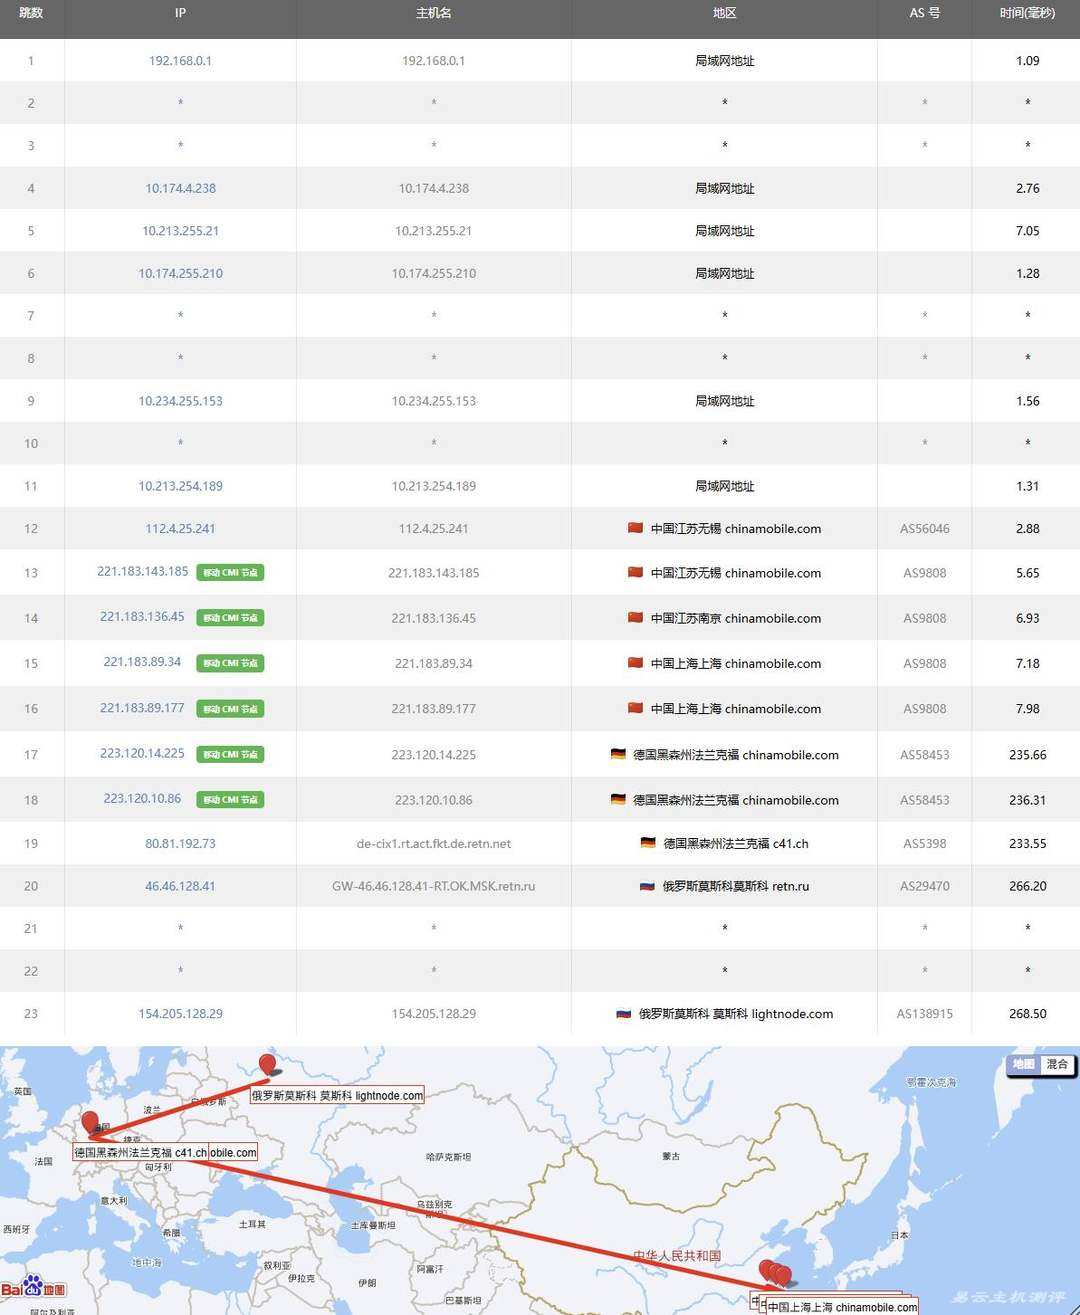
Task: Click the China flag in the Nanjing hop 14 row
Action: pos(635,618)
